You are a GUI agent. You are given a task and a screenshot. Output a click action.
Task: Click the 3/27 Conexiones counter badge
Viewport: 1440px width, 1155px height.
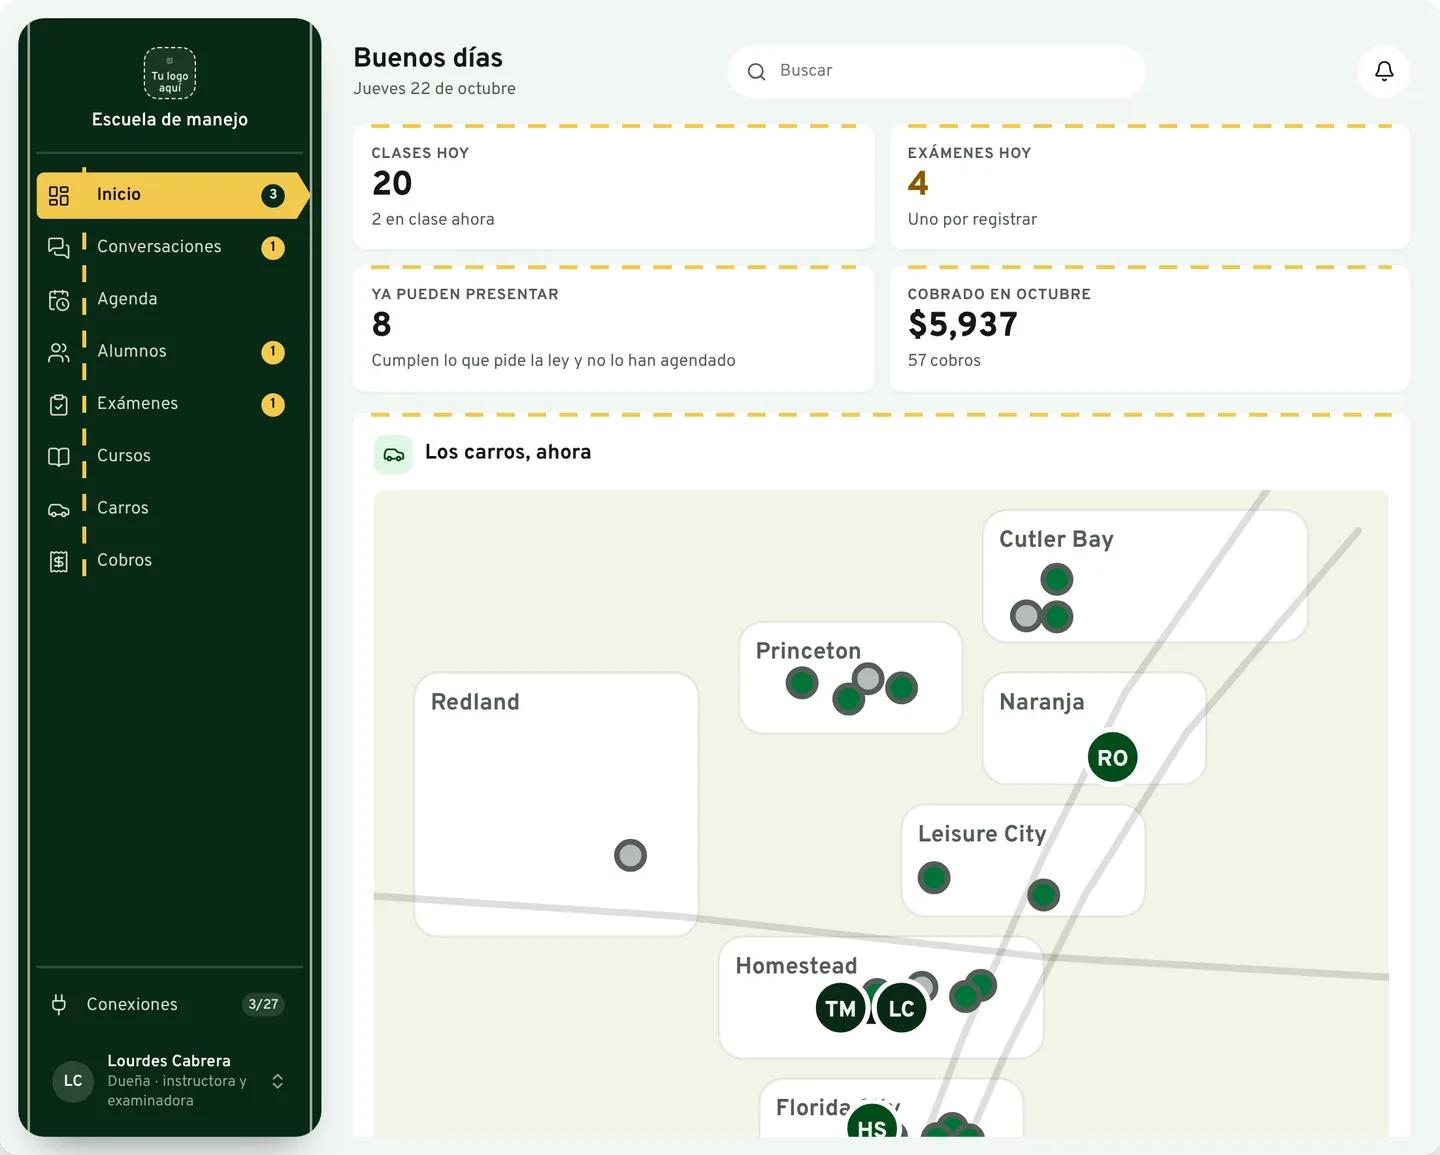[264, 1004]
